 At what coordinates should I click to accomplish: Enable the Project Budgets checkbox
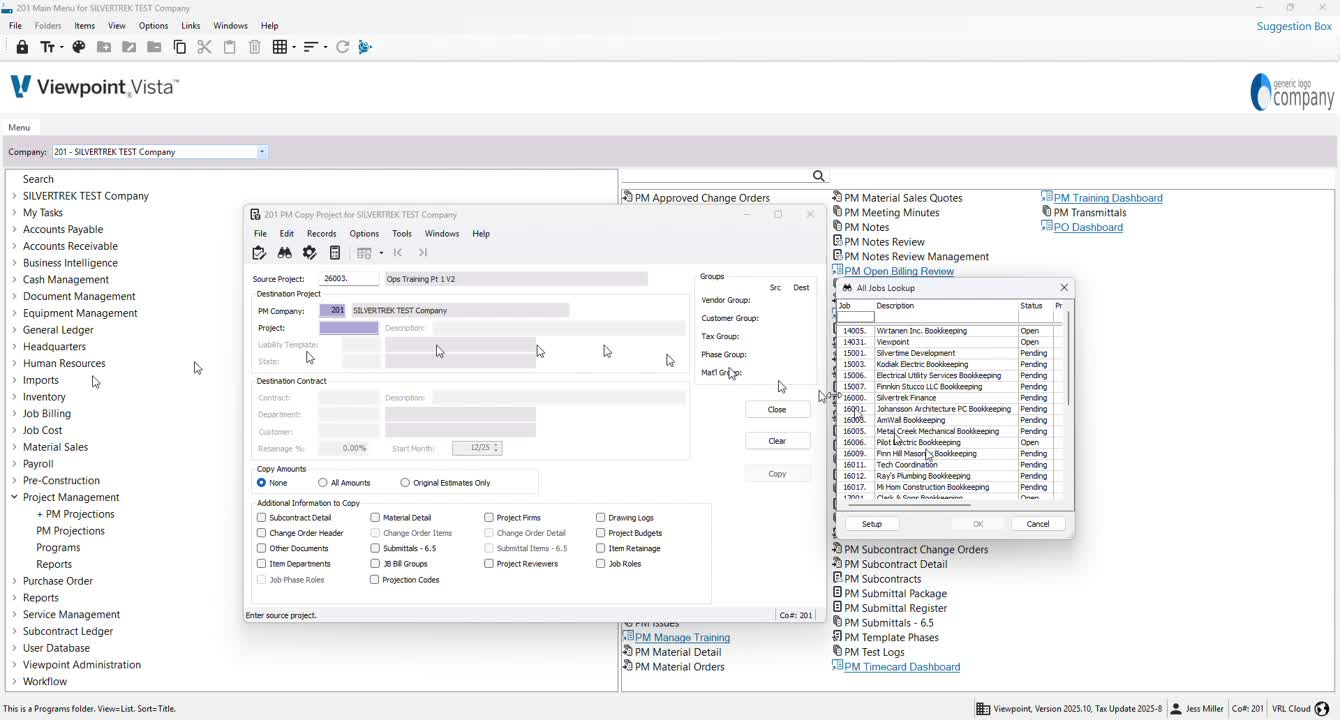pyautogui.click(x=601, y=533)
